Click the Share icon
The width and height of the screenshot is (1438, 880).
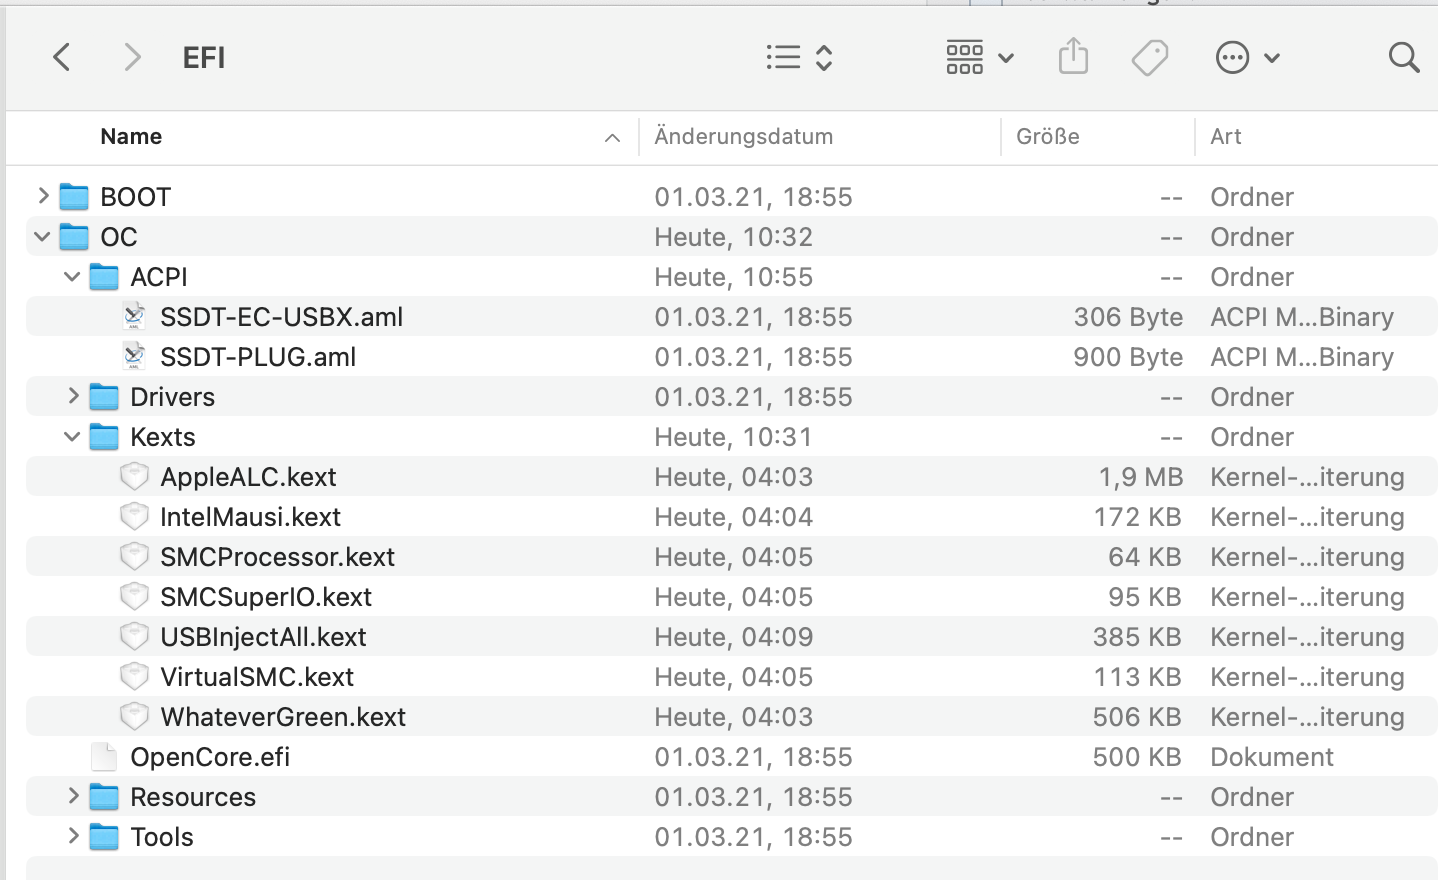point(1073,57)
